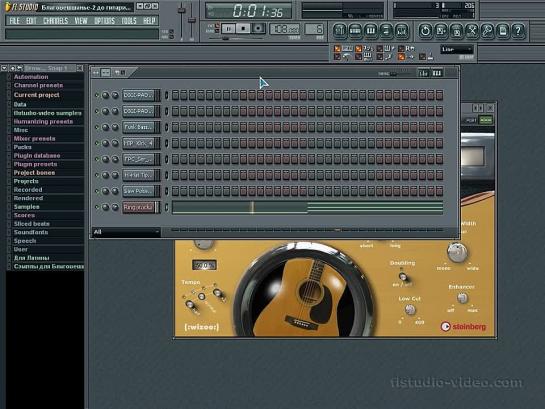Image resolution: width=545 pixels, height=409 pixels.
Task: Open the Line snap dropdown
Action: (x=457, y=49)
